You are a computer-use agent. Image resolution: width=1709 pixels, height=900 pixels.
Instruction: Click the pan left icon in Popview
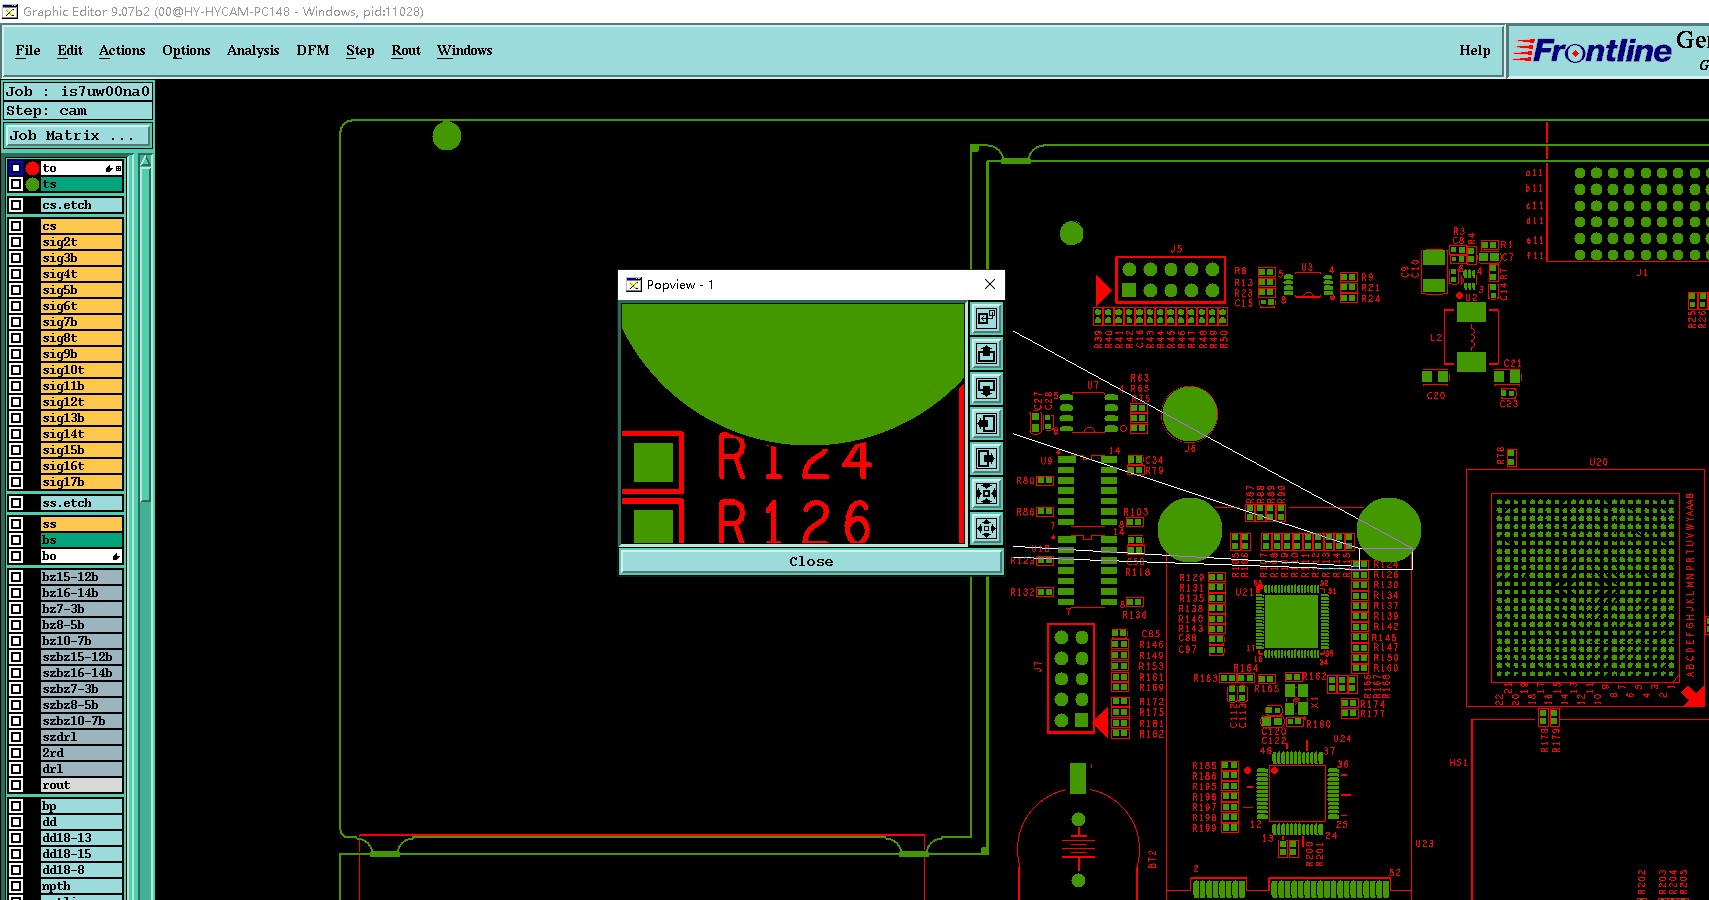tap(986, 424)
